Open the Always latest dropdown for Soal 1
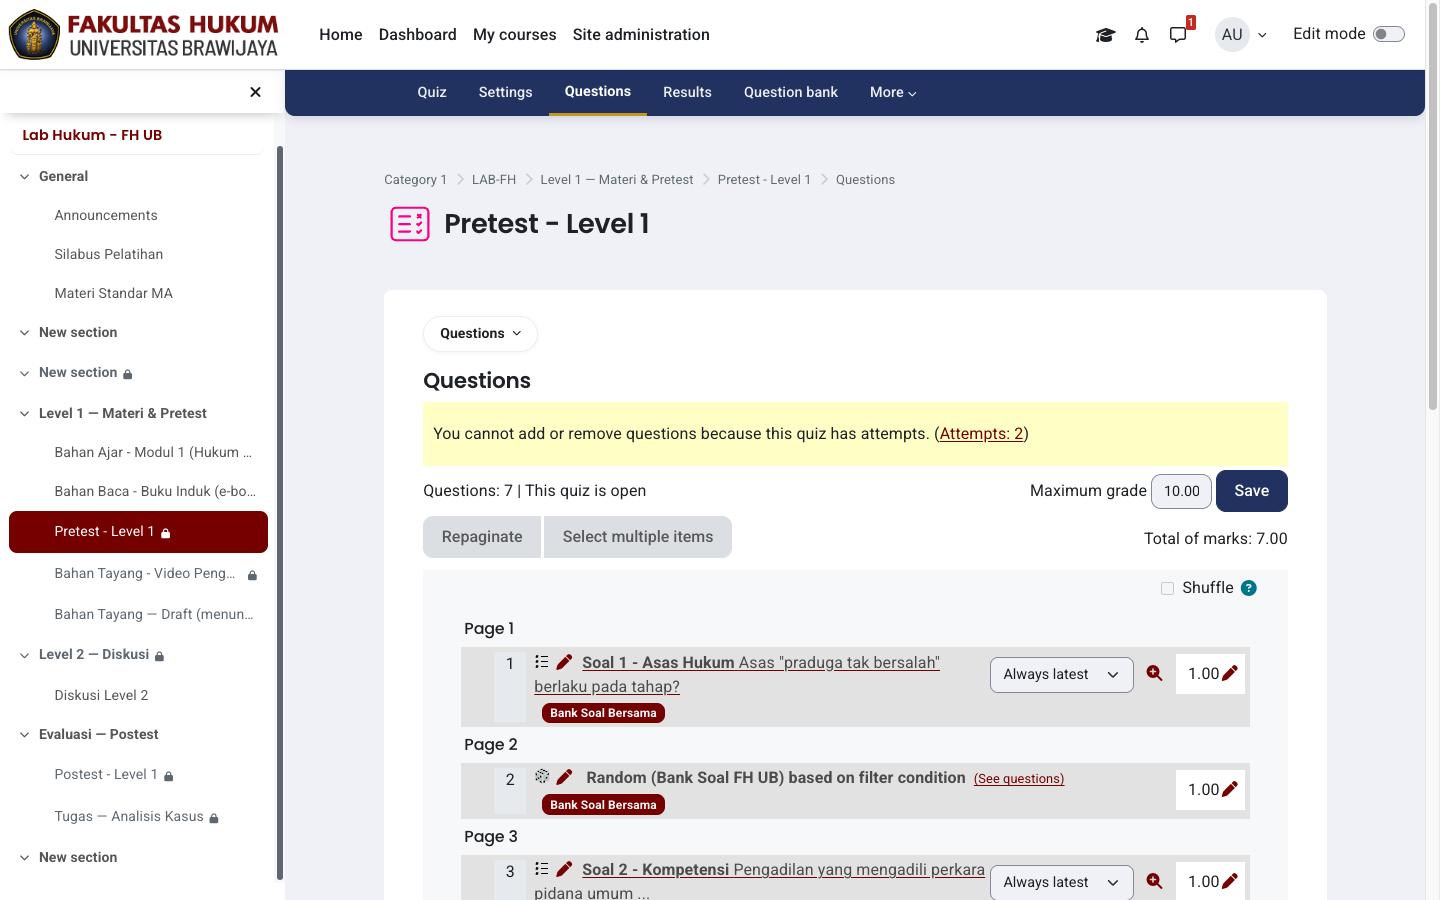The height and width of the screenshot is (900, 1440). pyautogui.click(x=1061, y=675)
